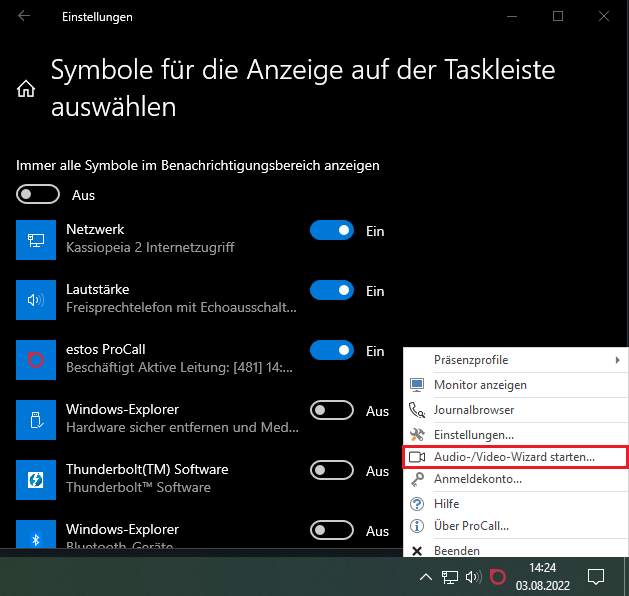
Task: Disable the Netzwerk taskbar icon toggle
Action: point(332,231)
